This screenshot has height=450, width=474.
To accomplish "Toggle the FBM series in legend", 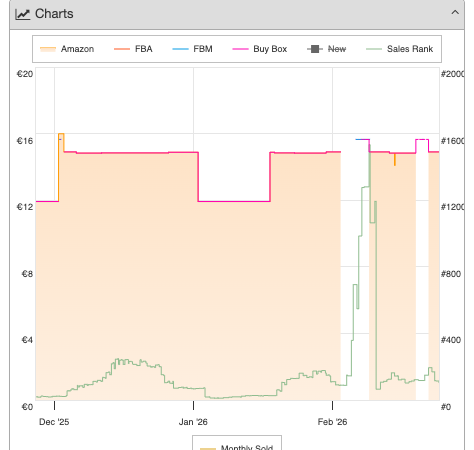I will pyautogui.click(x=192, y=49).
